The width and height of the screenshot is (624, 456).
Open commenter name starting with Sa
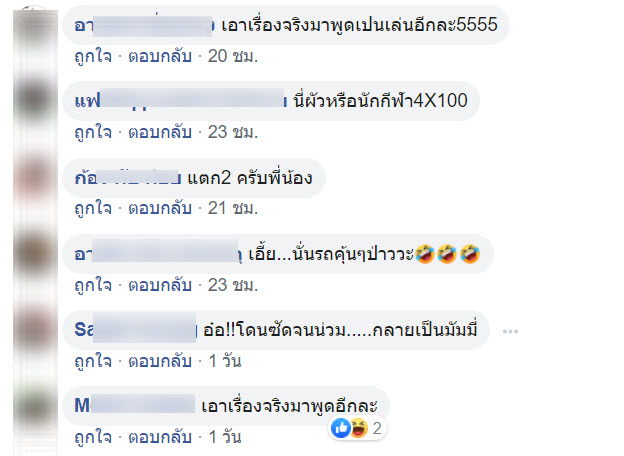(136, 329)
